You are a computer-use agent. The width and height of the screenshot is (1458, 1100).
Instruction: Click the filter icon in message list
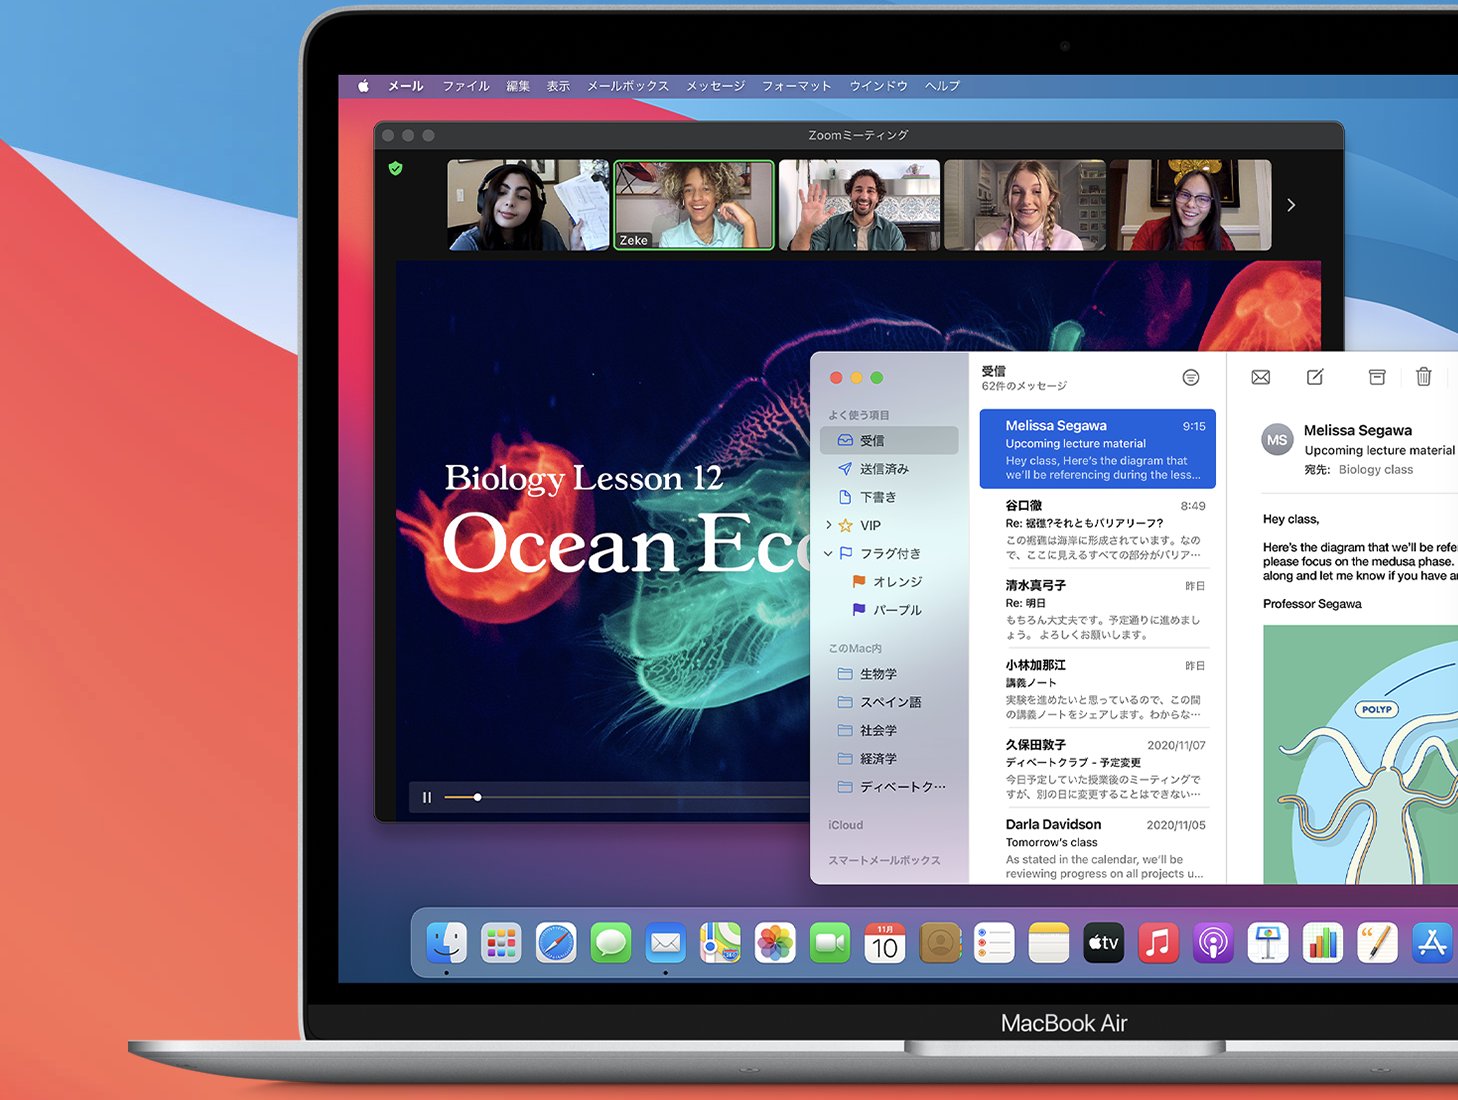(x=1190, y=377)
